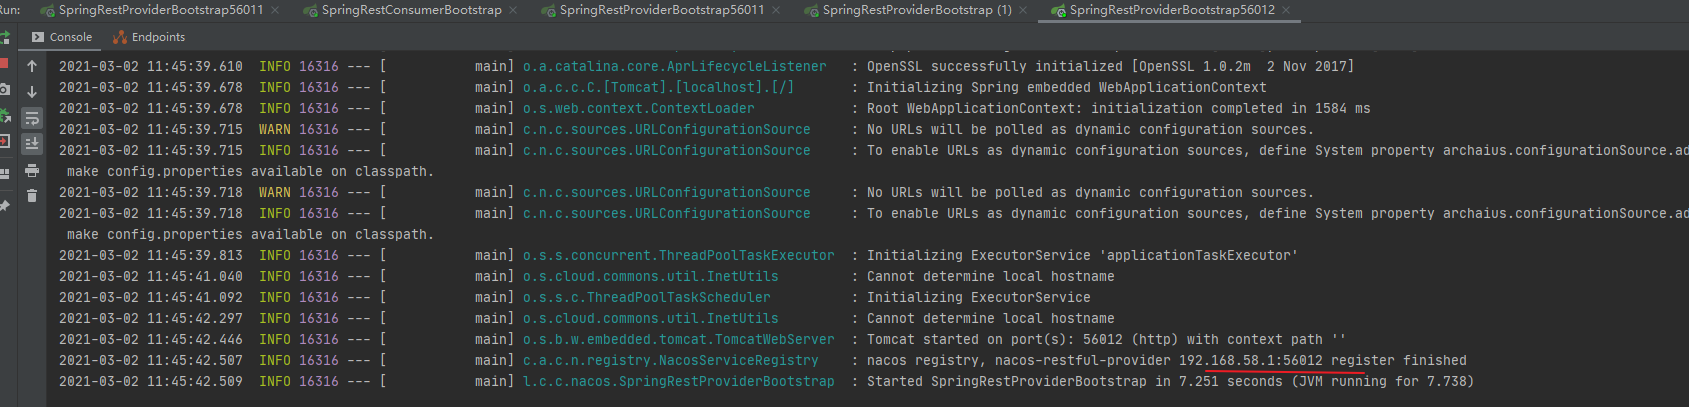Click the Print console output icon
Viewport: 1689px width, 407px height.
tap(32, 170)
